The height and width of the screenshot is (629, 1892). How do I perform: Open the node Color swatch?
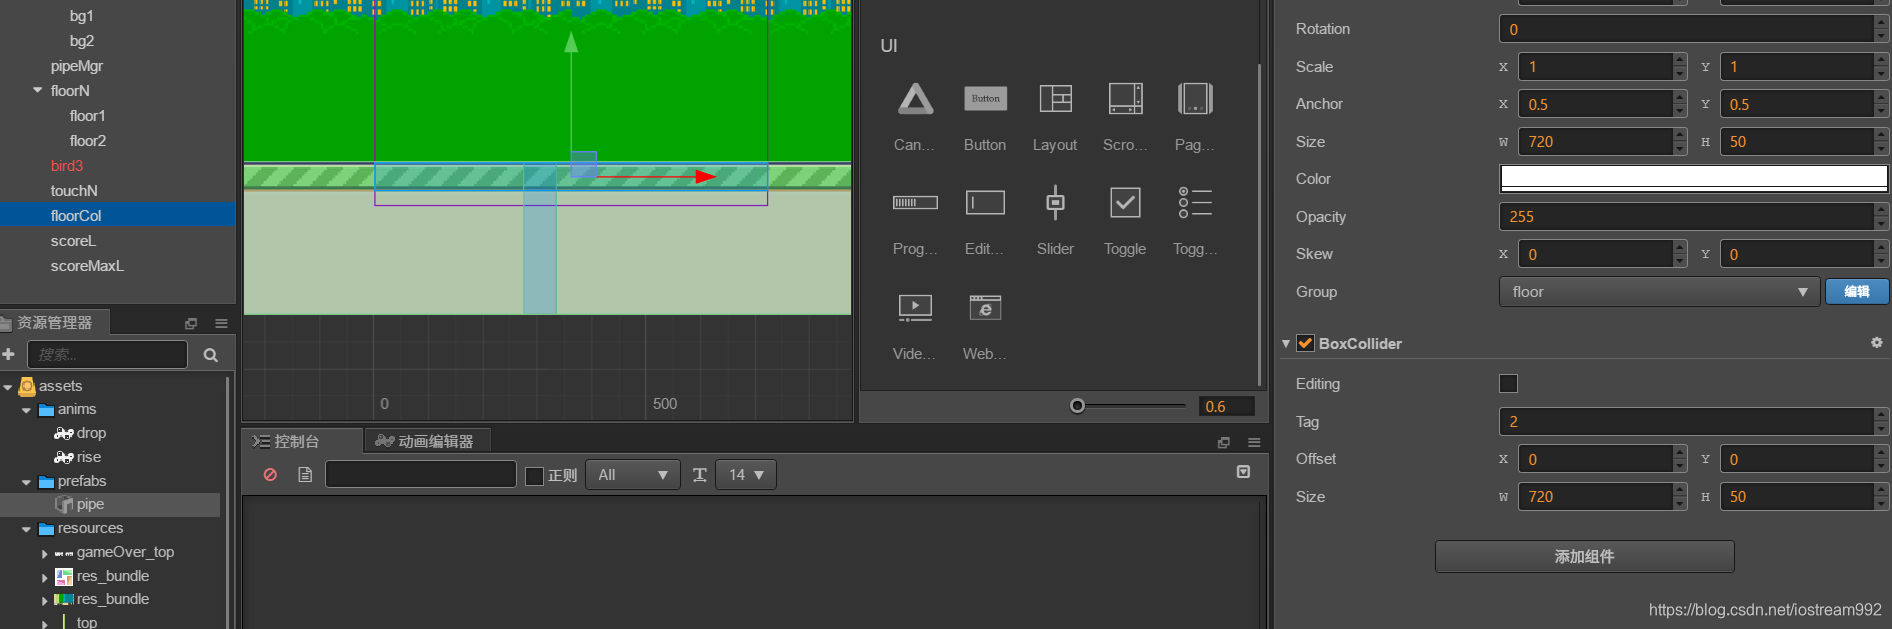point(1694,178)
